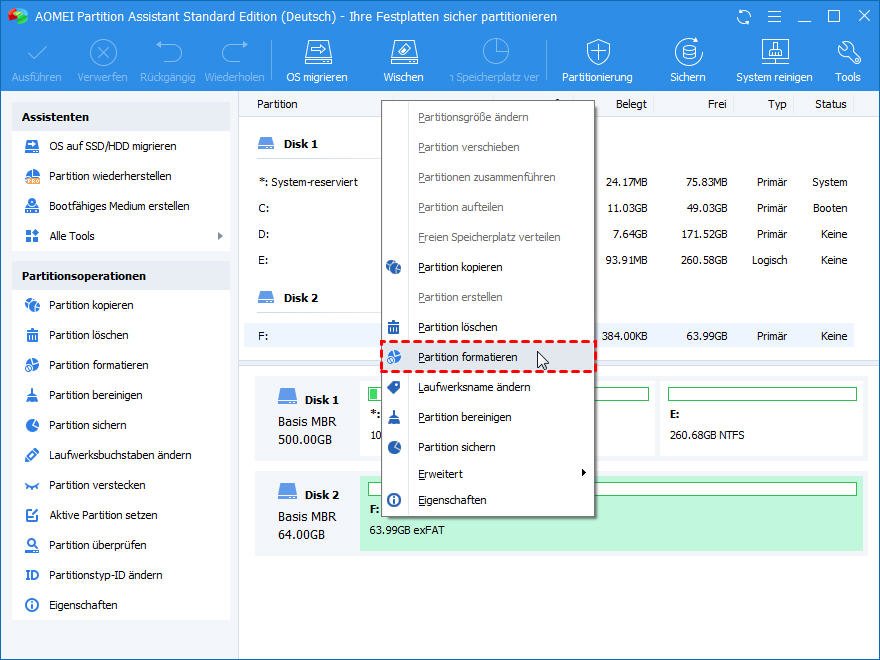Click the Partitionen zusammenführen menu entry
Image resolution: width=880 pixels, height=660 pixels.
coord(488,177)
